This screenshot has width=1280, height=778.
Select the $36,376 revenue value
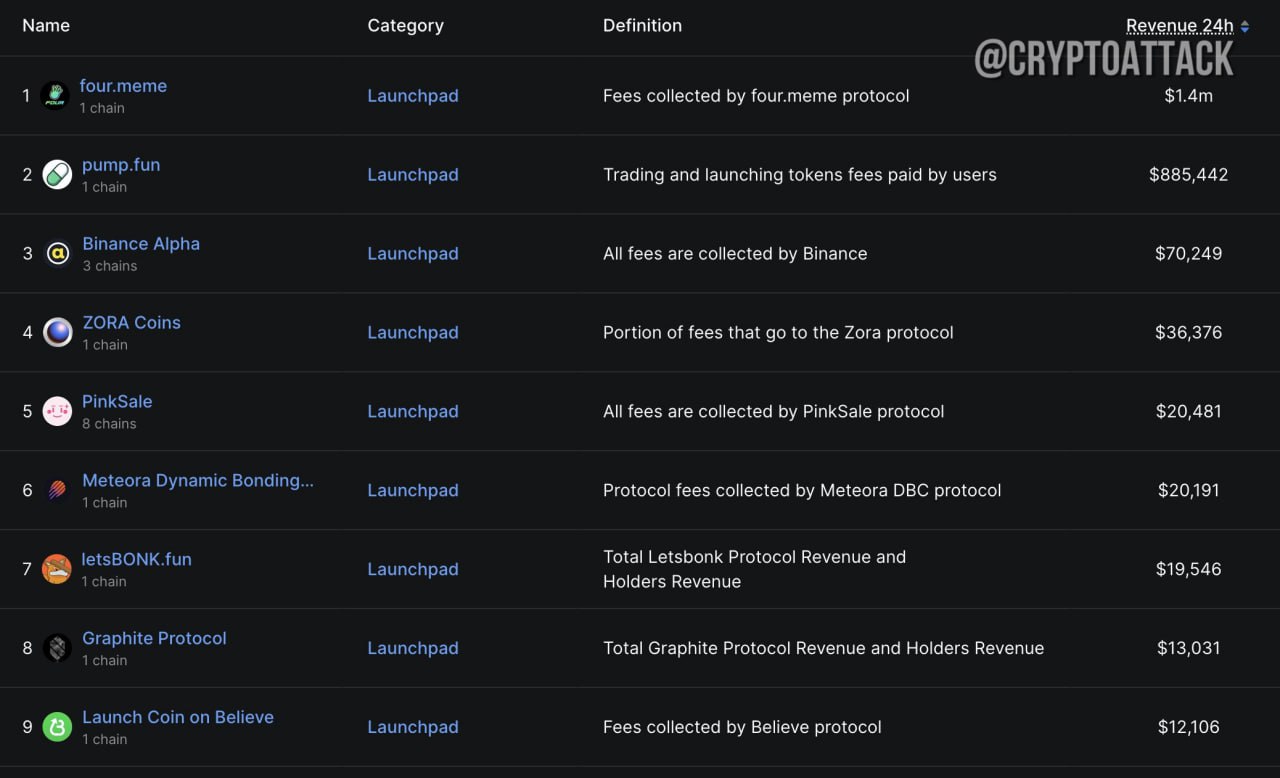pyautogui.click(x=1189, y=333)
